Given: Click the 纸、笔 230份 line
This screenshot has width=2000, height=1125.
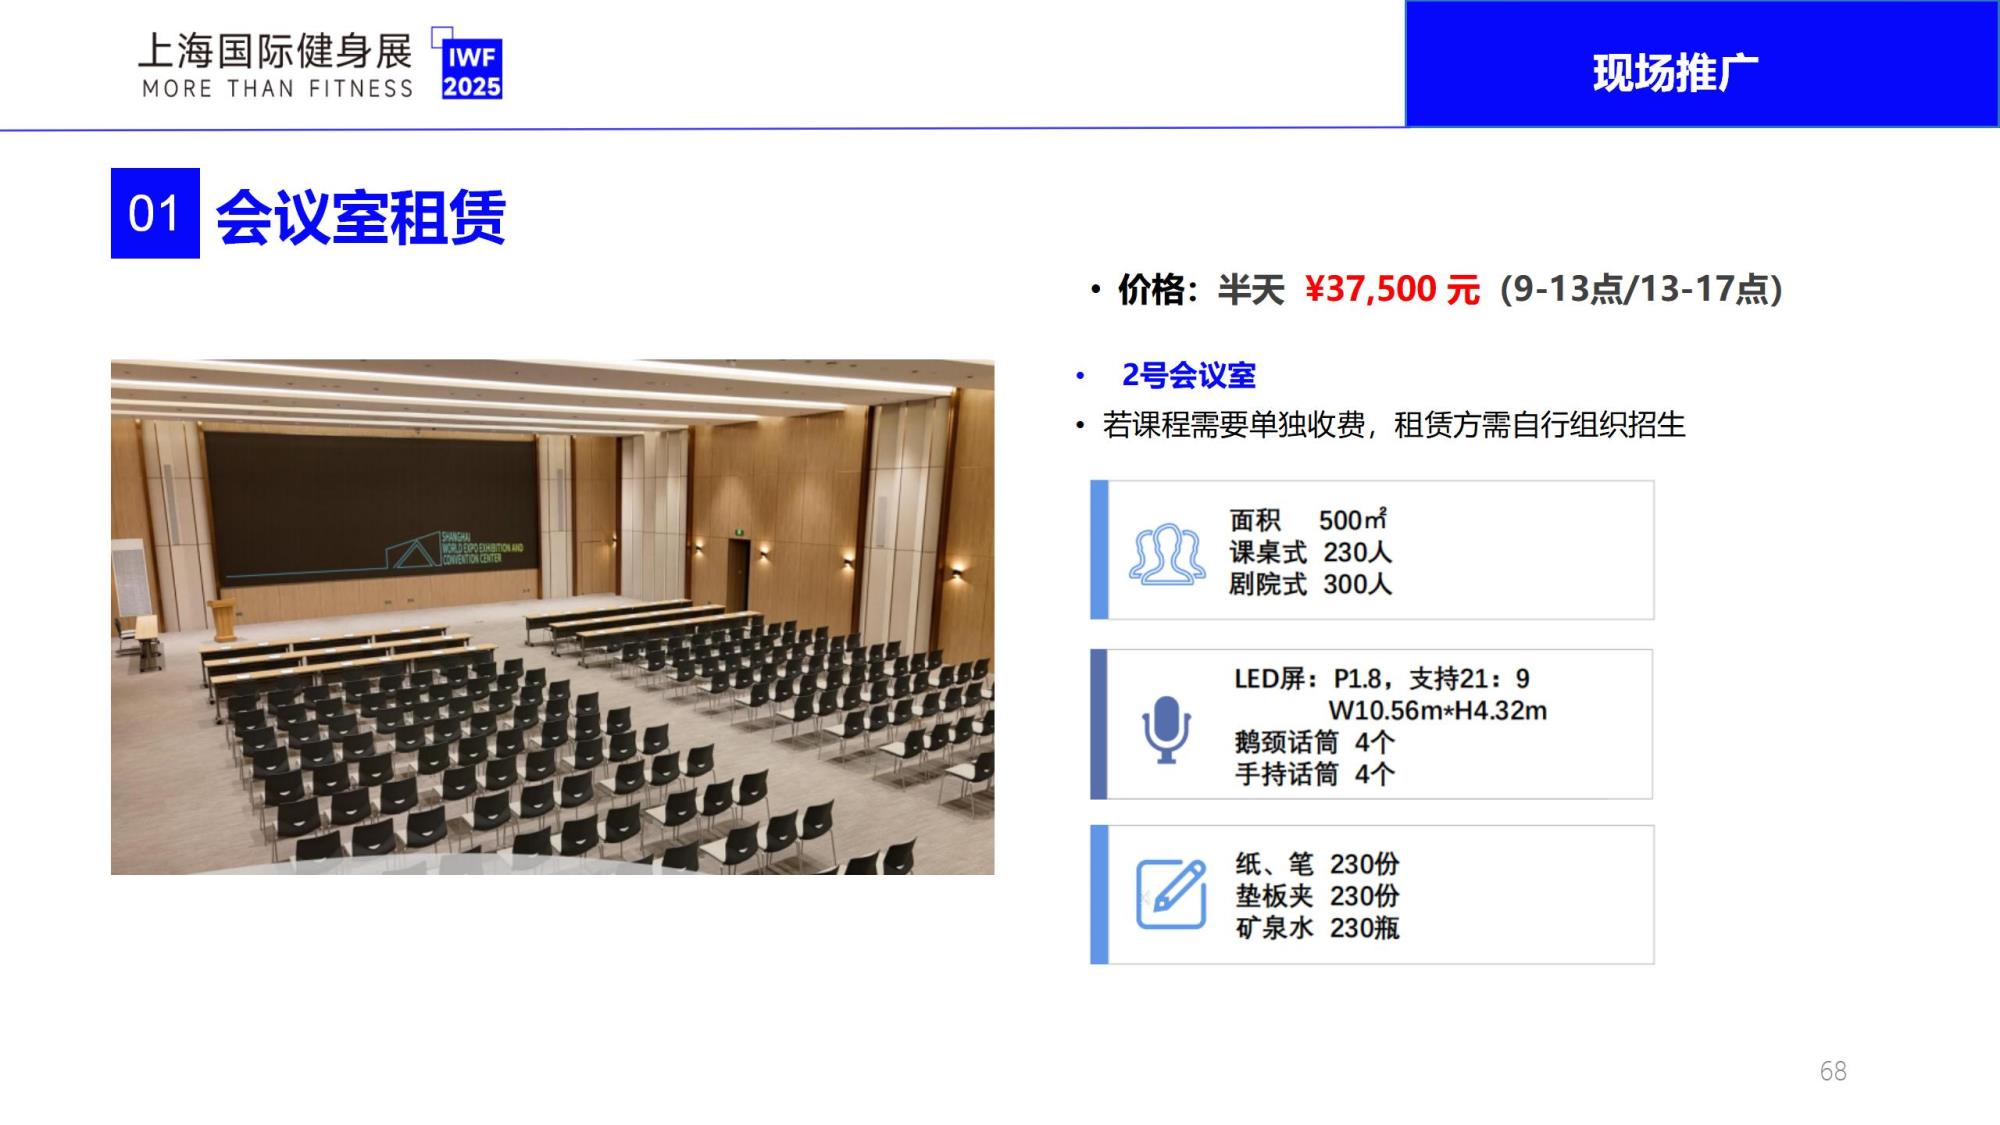Looking at the screenshot, I should [1317, 864].
